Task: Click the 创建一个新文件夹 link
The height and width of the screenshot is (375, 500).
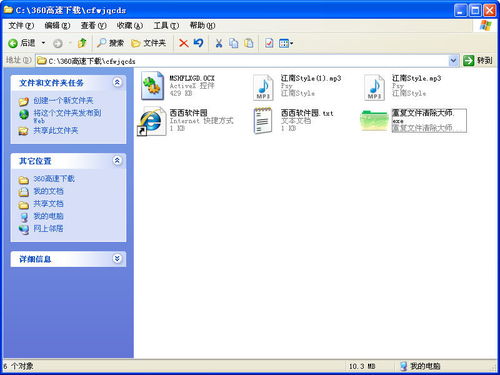Action: tap(63, 100)
